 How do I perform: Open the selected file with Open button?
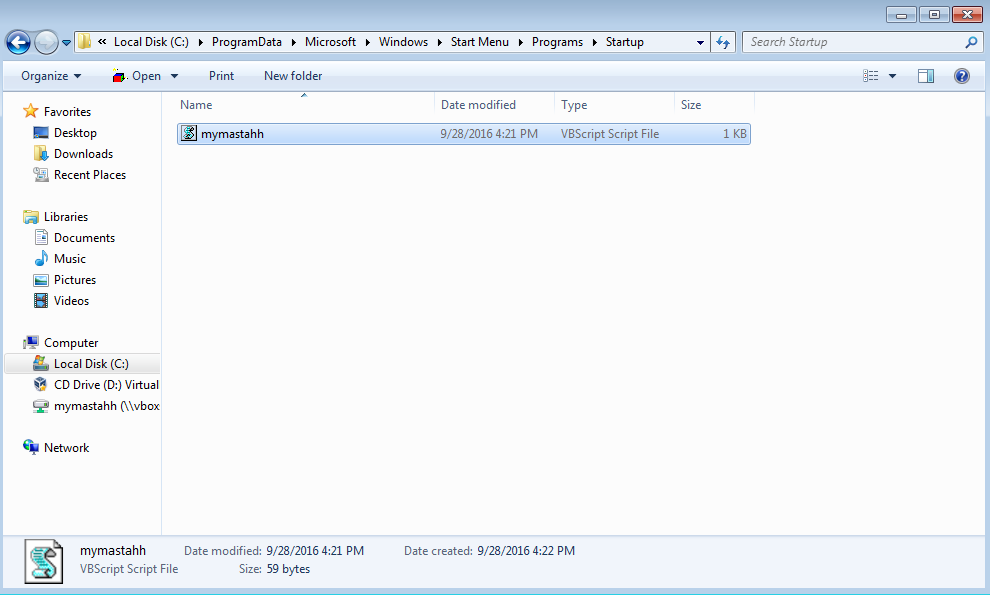[137, 76]
